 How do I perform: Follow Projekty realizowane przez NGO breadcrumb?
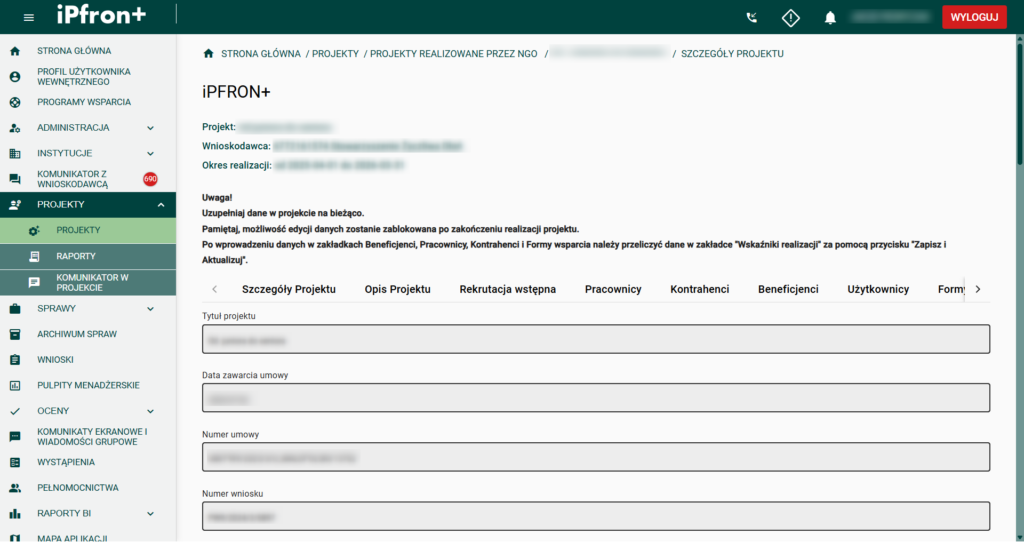455,54
